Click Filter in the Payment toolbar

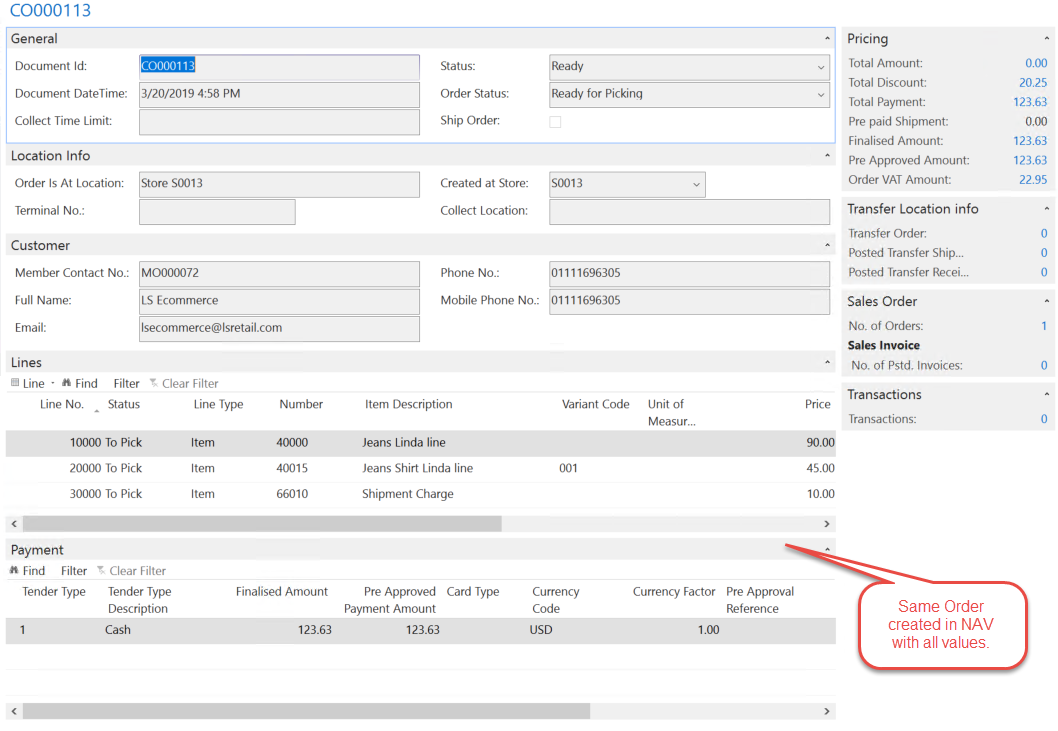[x=74, y=571]
